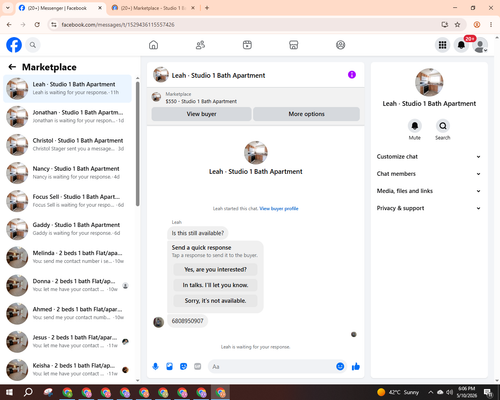Image resolution: width=500 pixels, height=400 pixels.
Task: Click the Search icon in chat details
Action: (x=443, y=126)
